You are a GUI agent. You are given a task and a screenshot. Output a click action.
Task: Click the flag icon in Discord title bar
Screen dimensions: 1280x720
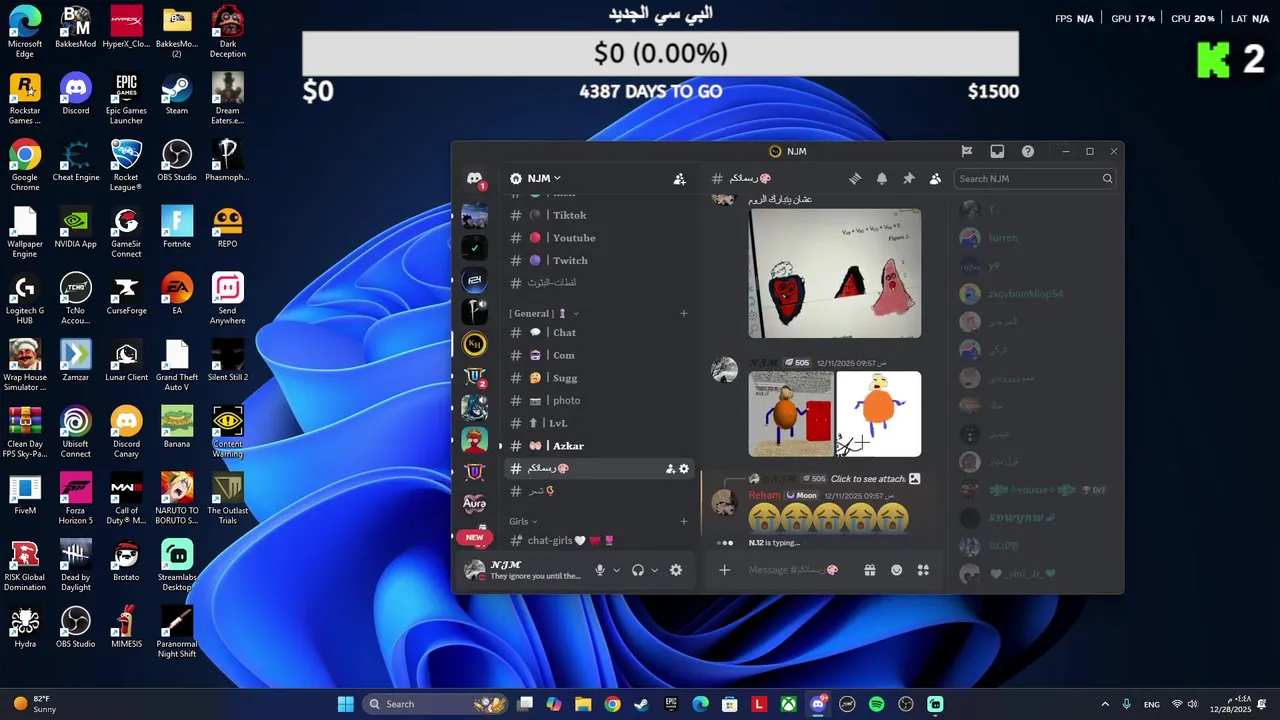point(967,152)
